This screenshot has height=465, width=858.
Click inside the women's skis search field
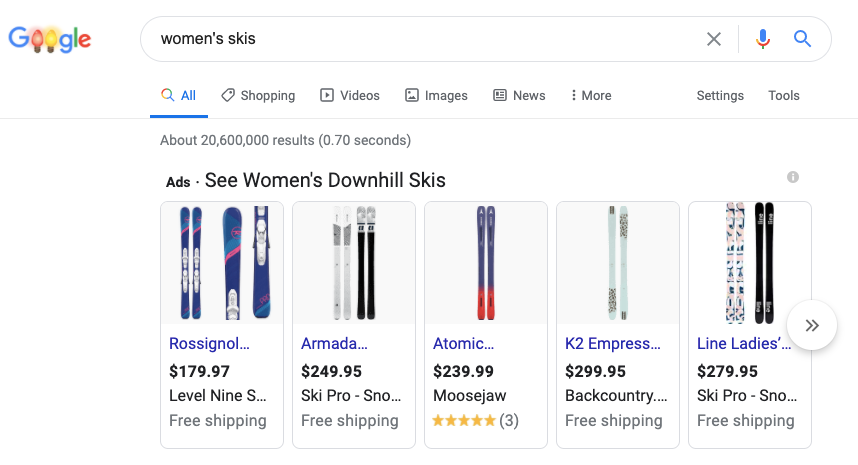(420, 39)
